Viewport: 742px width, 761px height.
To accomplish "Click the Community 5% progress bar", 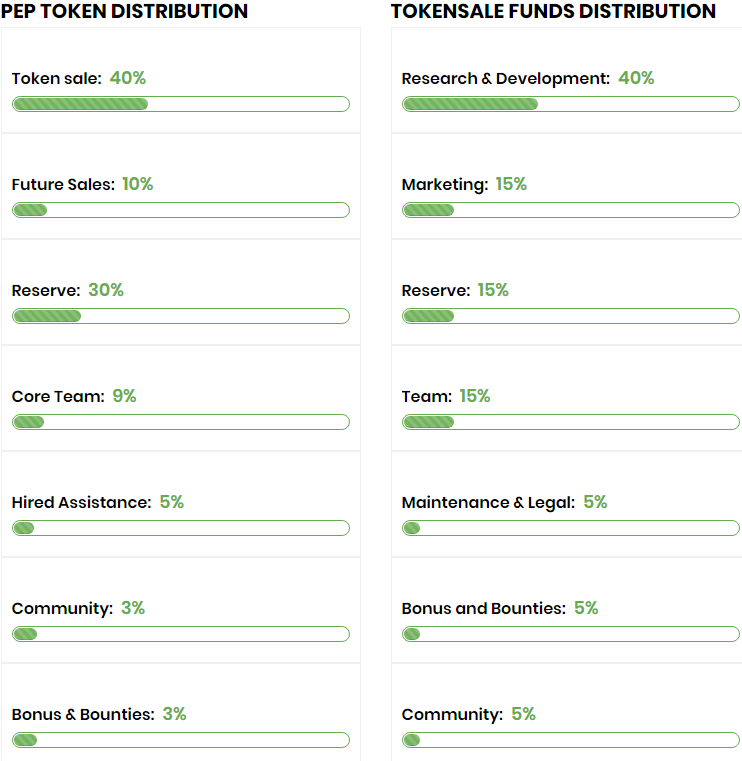I will click(570, 740).
